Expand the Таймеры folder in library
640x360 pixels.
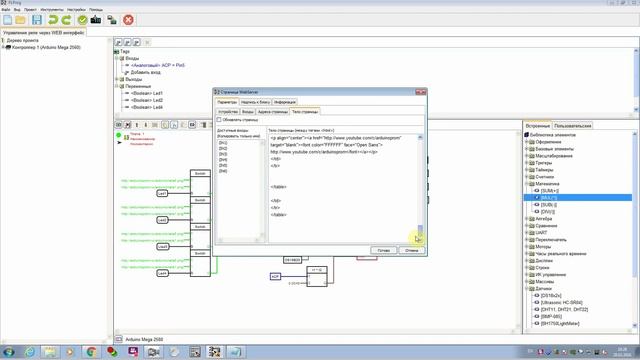pos(527,170)
